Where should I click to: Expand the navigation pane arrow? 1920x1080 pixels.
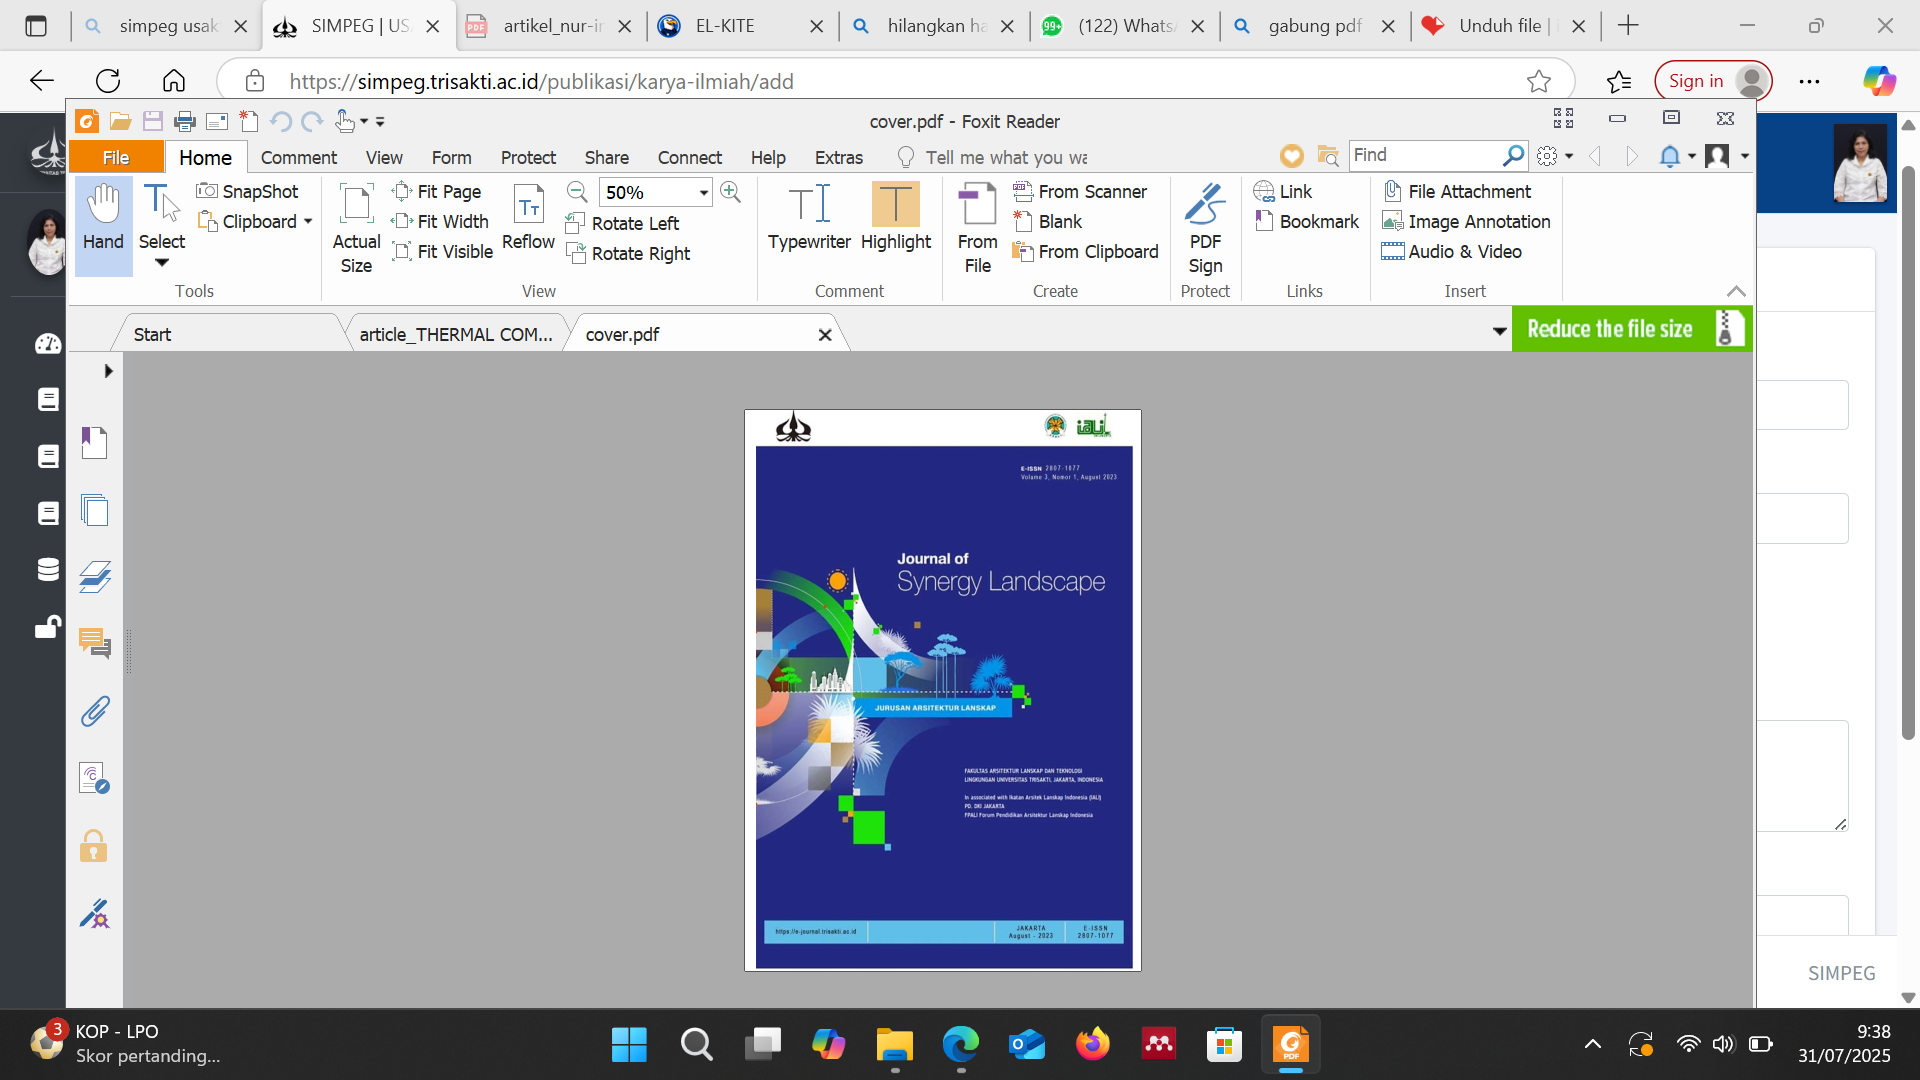108,371
